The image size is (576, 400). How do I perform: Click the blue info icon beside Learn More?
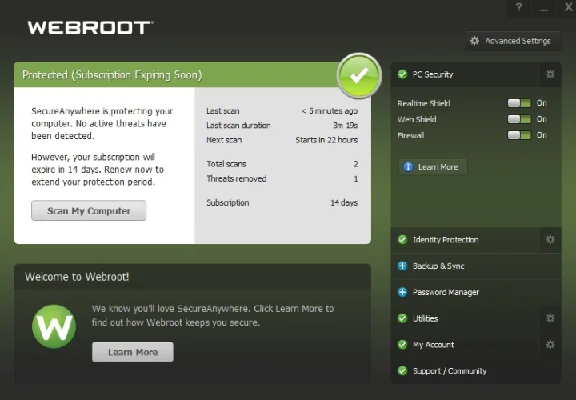click(408, 167)
